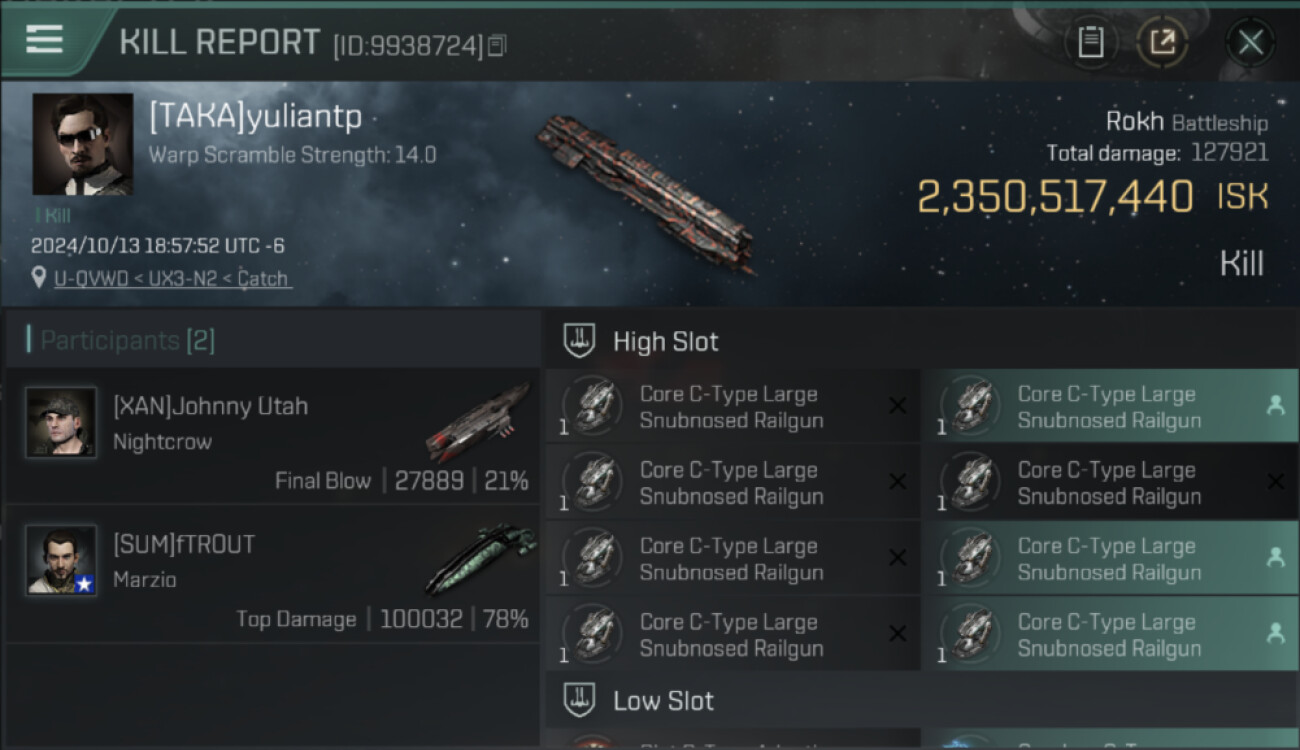Select bottom-right dropped Snubnosed Railgun entry
Viewport: 1300px width, 750px height.
(1110, 634)
